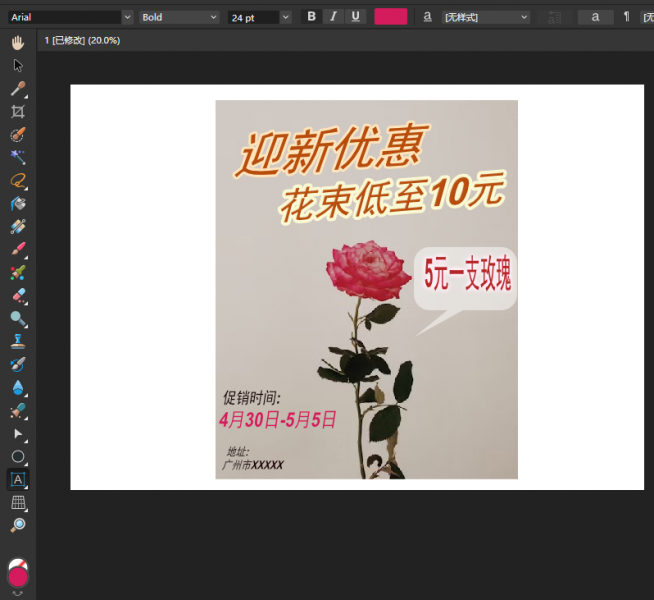654x600 pixels.
Task: Select the Move tool arrow
Action: tap(18, 65)
